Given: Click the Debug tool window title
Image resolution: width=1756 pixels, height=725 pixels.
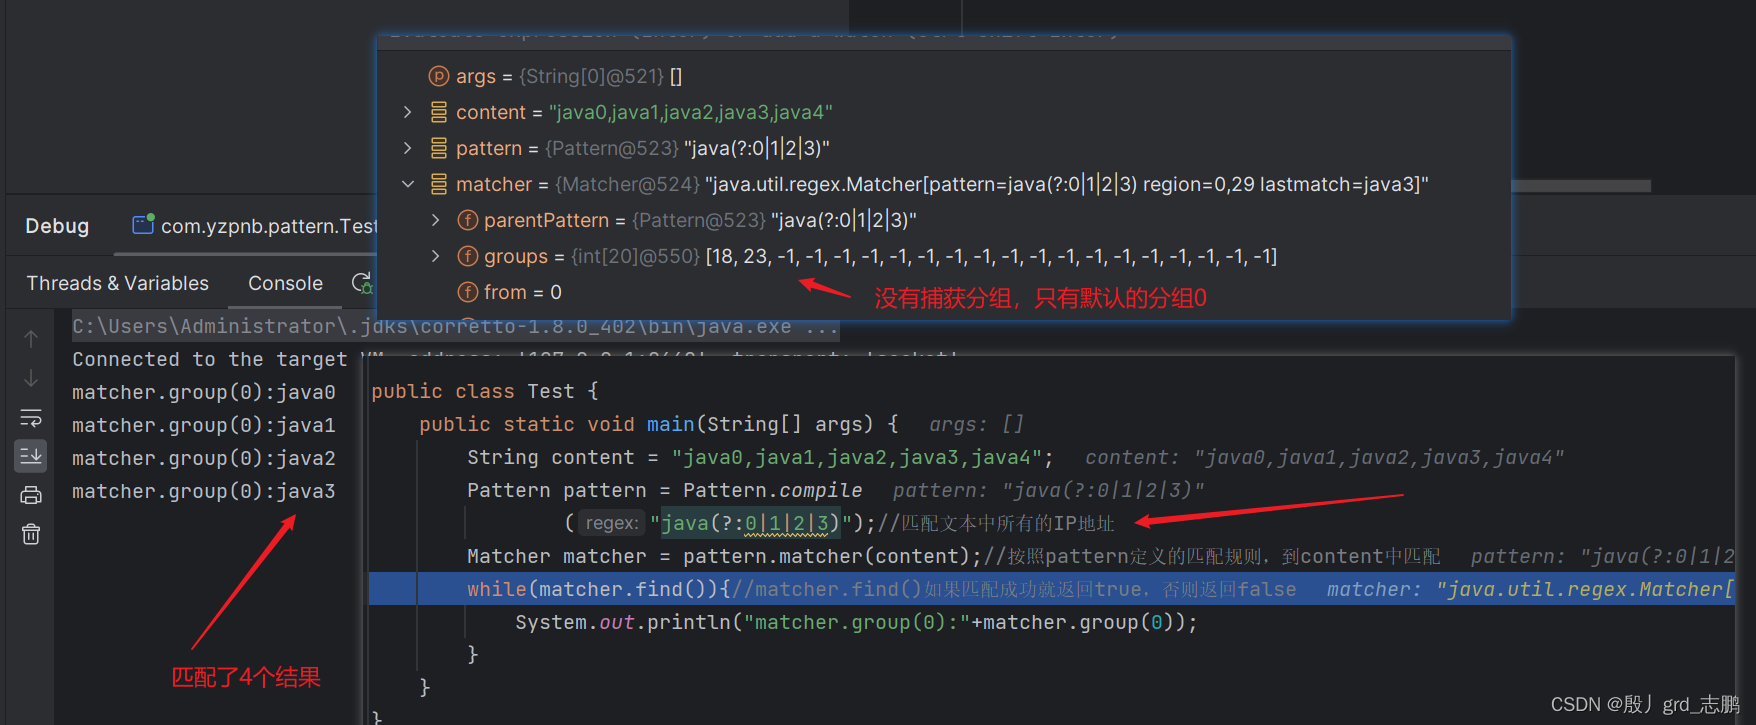Looking at the screenshot, I should tap(57, 226).
